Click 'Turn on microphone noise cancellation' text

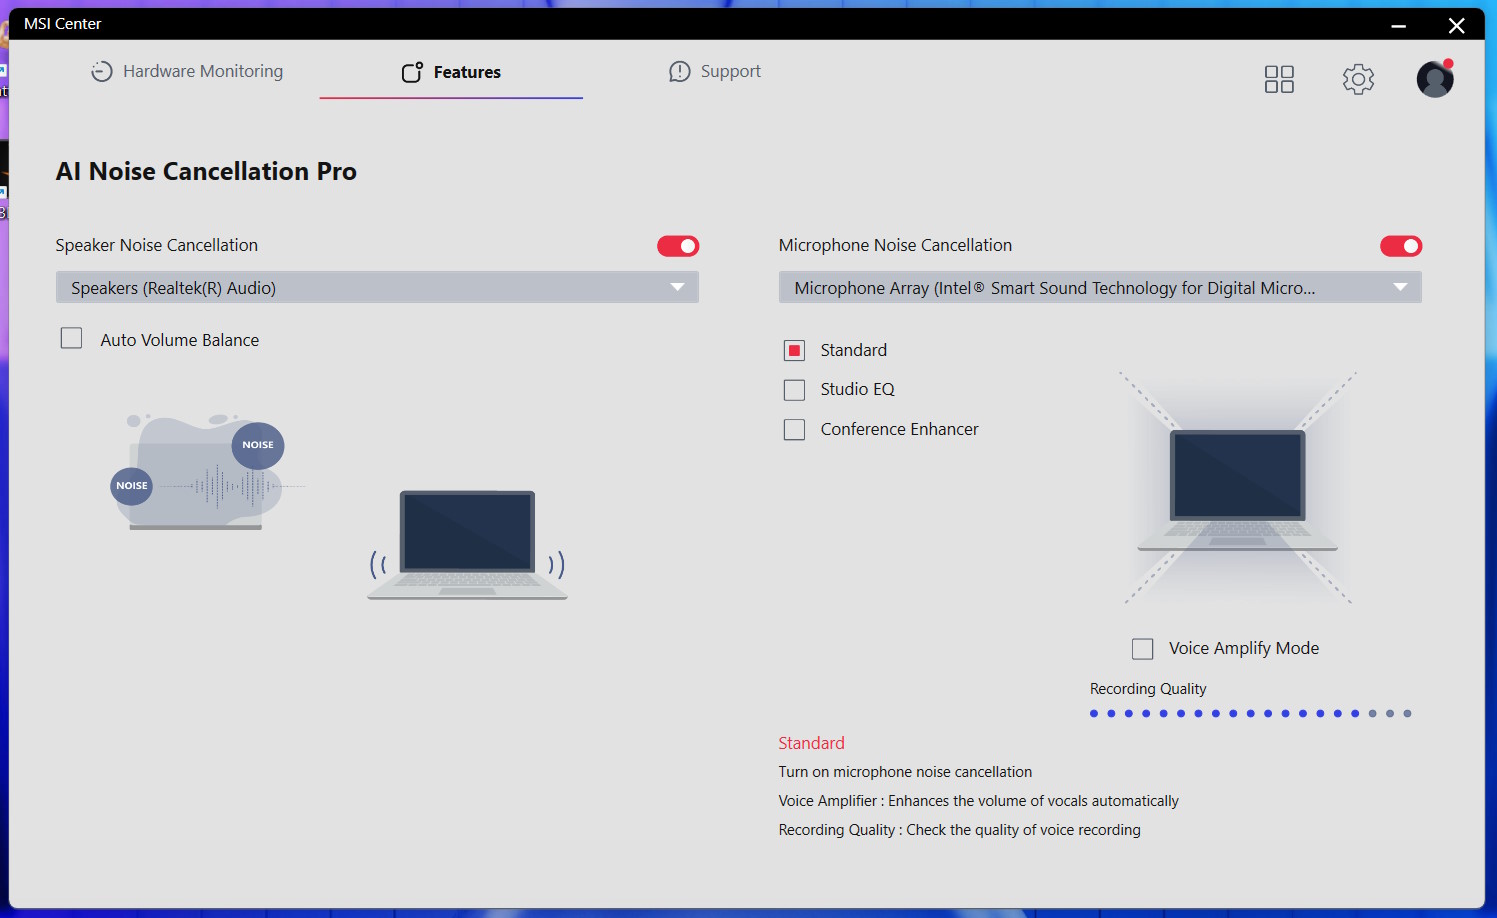905,772
